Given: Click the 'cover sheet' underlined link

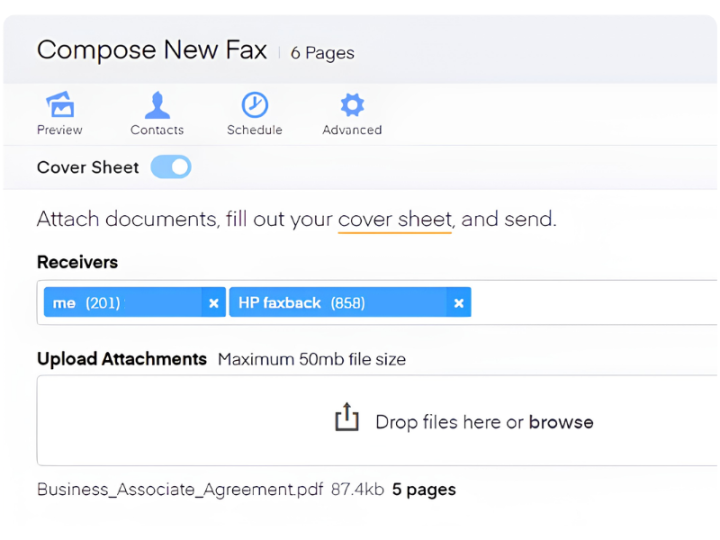Looking at the screenshot, I should [x=395, y=219].
